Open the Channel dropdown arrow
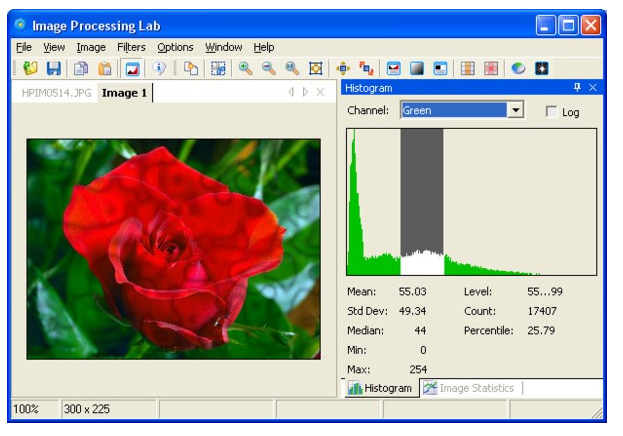The height and width of the screenshot is (436, 623). (516, 110)
